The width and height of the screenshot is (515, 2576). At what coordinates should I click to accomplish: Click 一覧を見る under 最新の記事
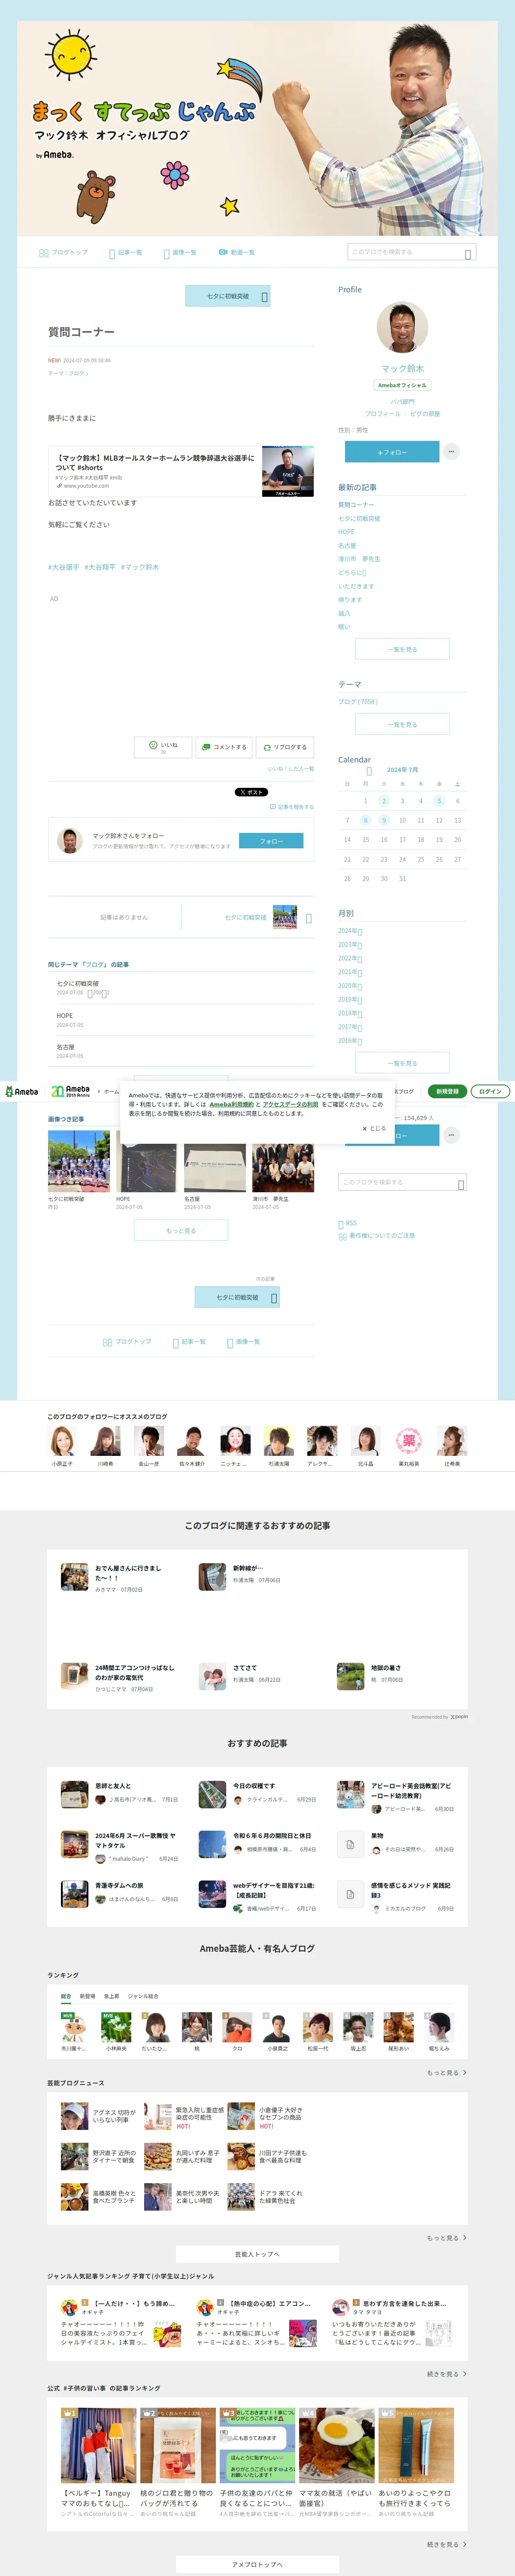(x=402, y=649)
